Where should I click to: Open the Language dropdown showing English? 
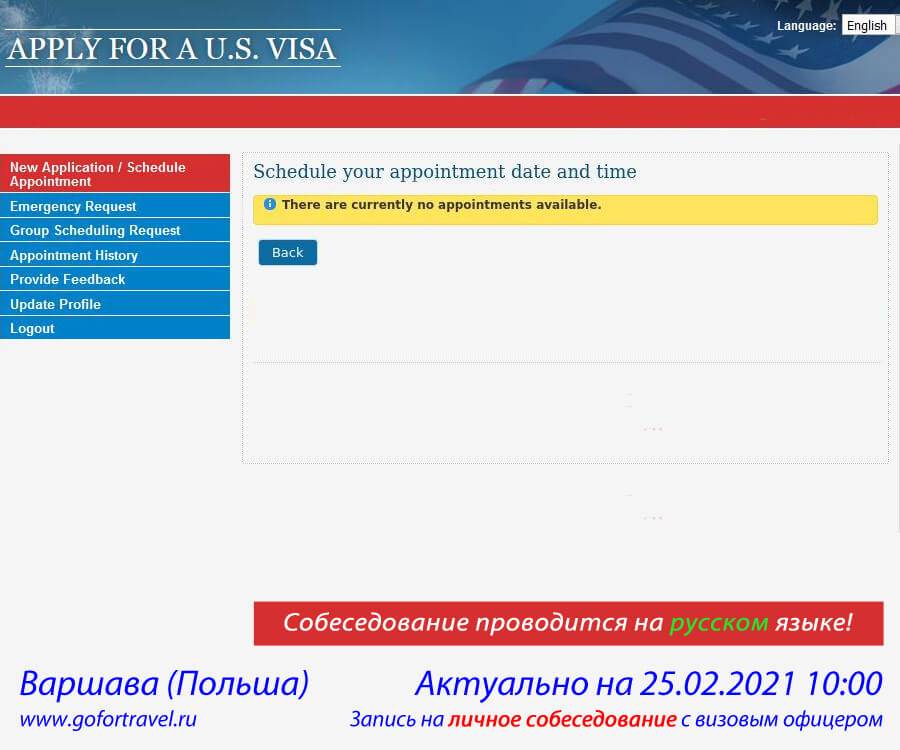[867, 26]
